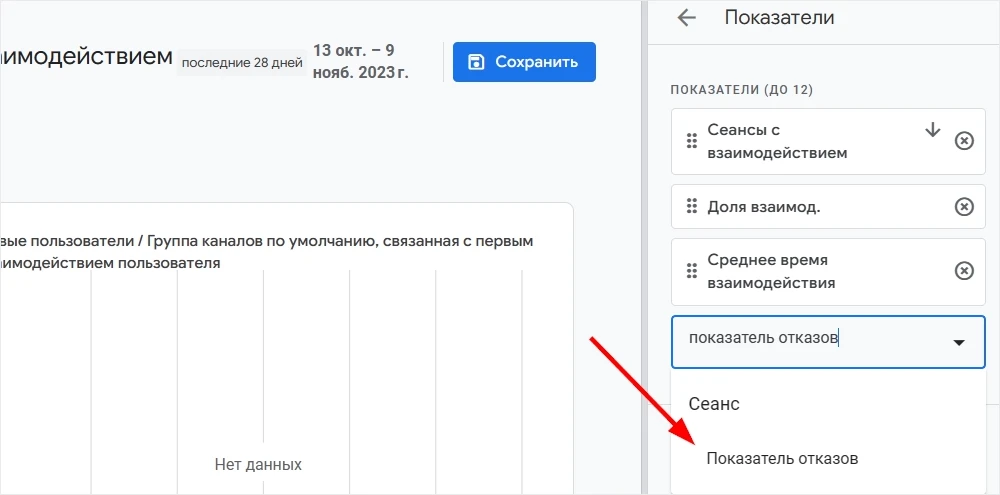This screenshot has height=495, width=1000.
Task: Click the Сеанс group header in the list
Action: click(x=714, y=403)
